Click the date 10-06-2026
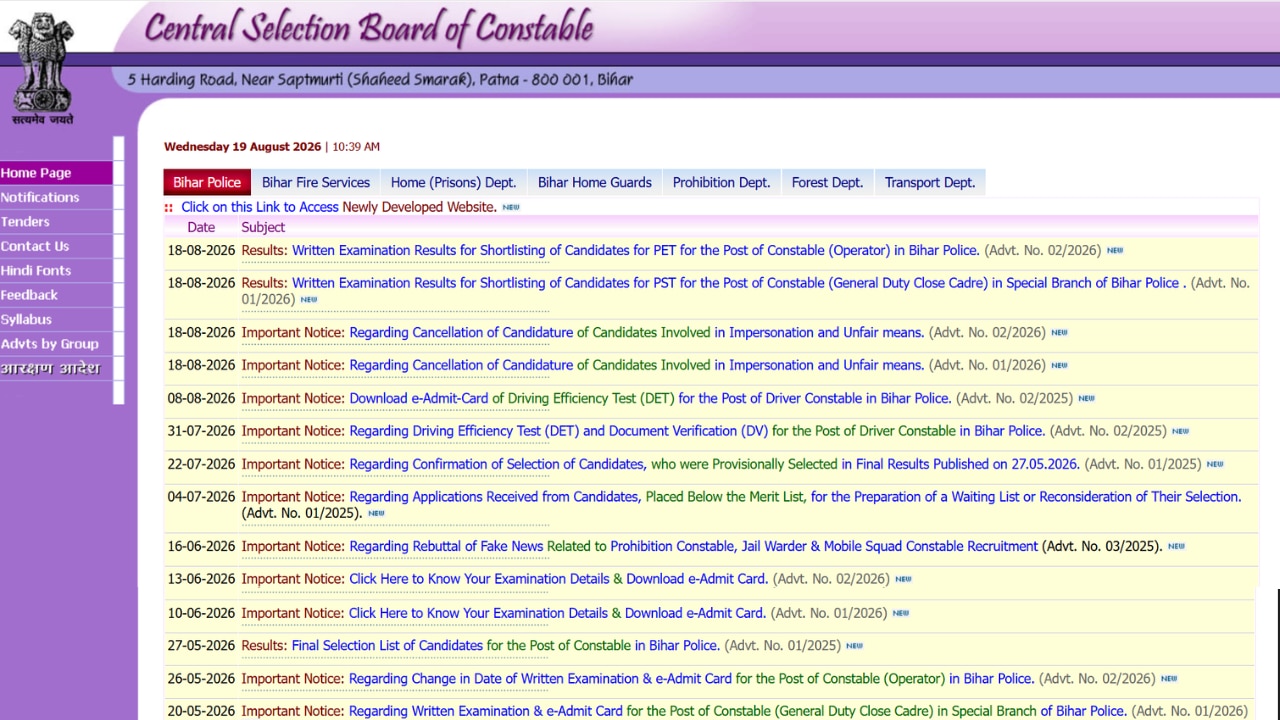 pos(201,613)
